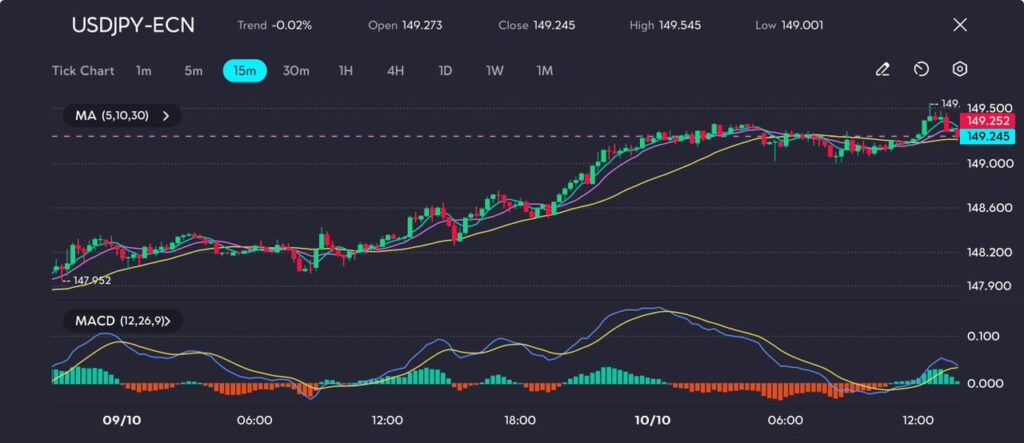The image size is (1024, 443).
Task: Select the 1M monthly timeframe
Action: (x=544, y=71)
